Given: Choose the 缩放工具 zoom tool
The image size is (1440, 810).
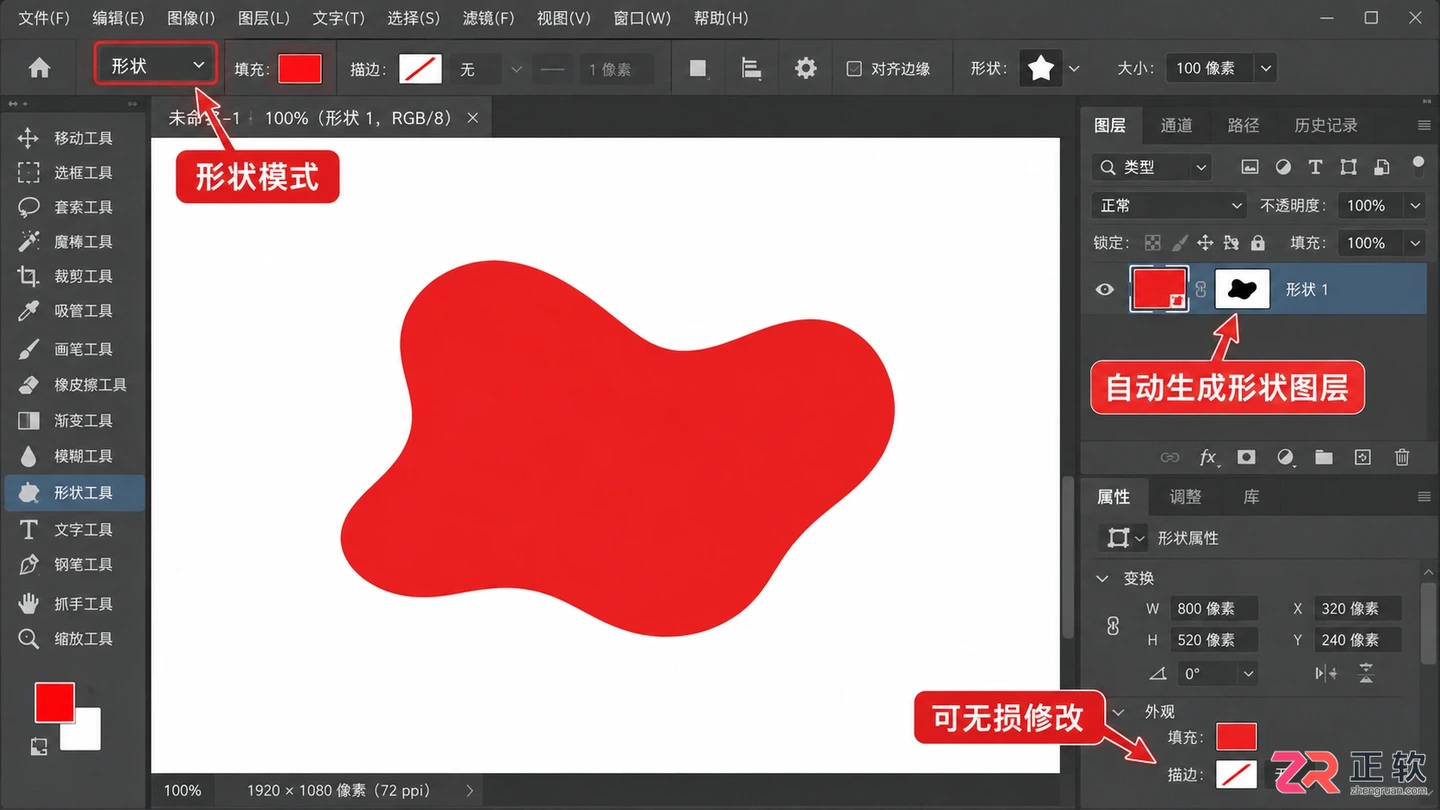Looking at the screenshot, I should 66,639.
